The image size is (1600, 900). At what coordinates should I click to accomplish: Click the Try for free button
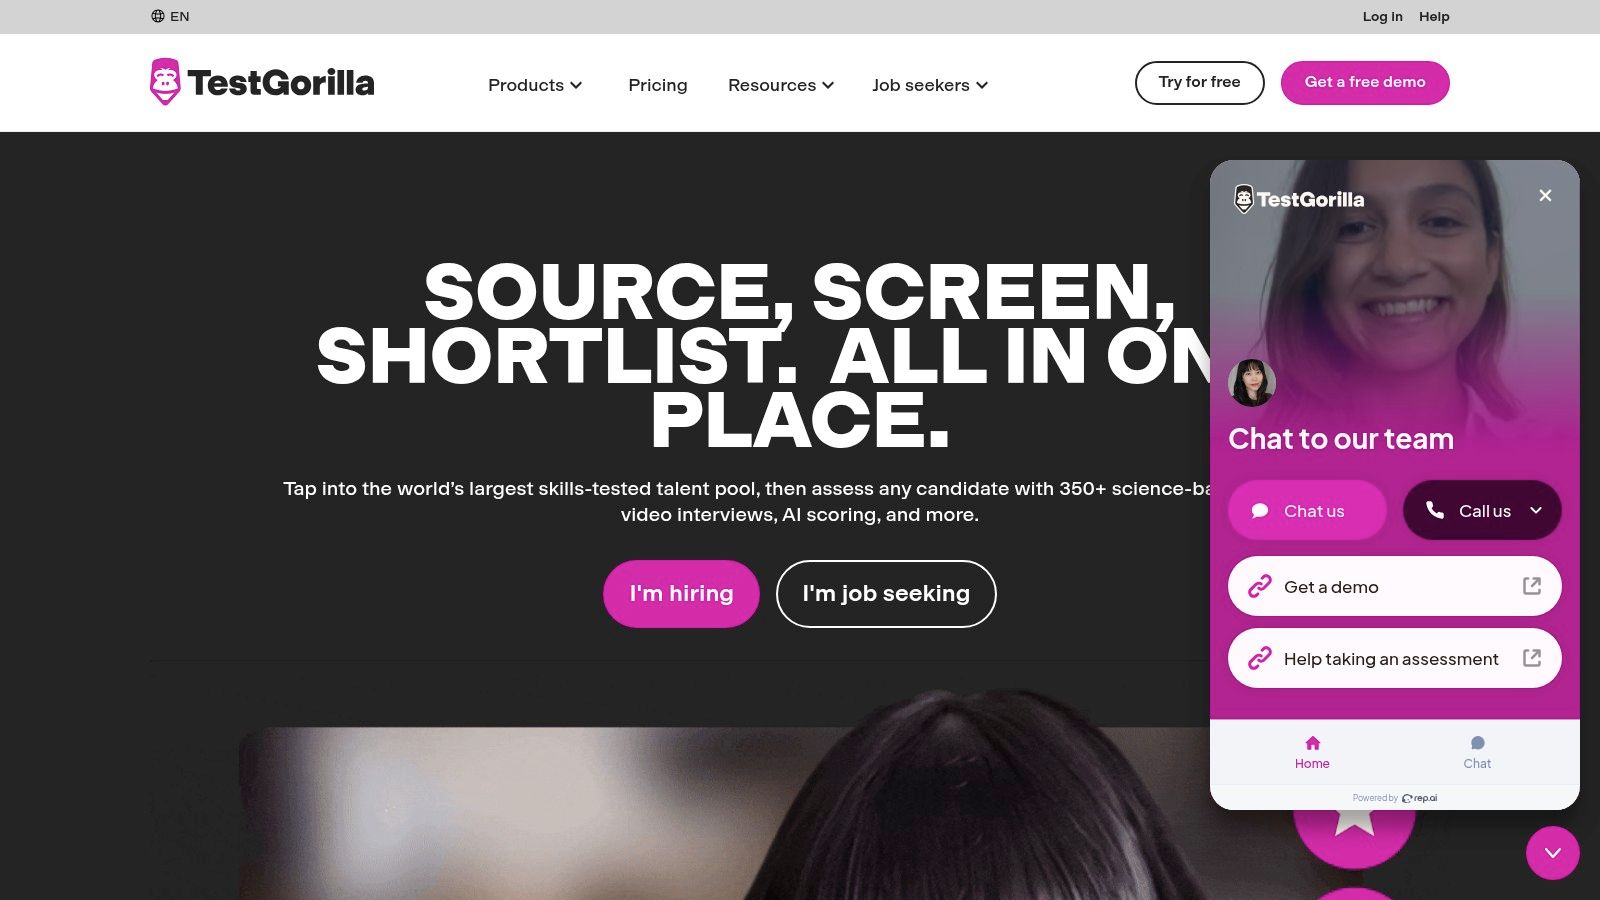click(1199, 82)
